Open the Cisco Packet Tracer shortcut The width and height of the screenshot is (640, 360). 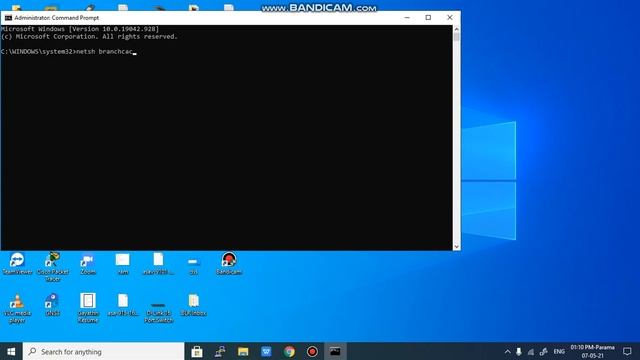coord(53,267)
